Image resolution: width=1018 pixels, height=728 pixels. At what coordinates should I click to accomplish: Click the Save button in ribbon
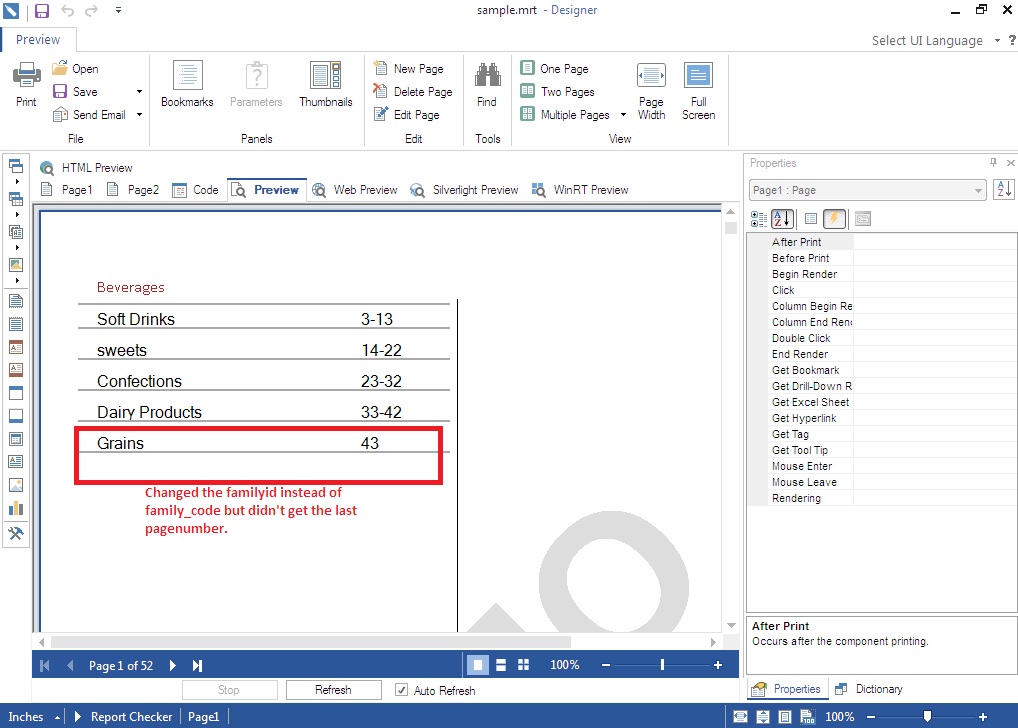pos(75,92)
